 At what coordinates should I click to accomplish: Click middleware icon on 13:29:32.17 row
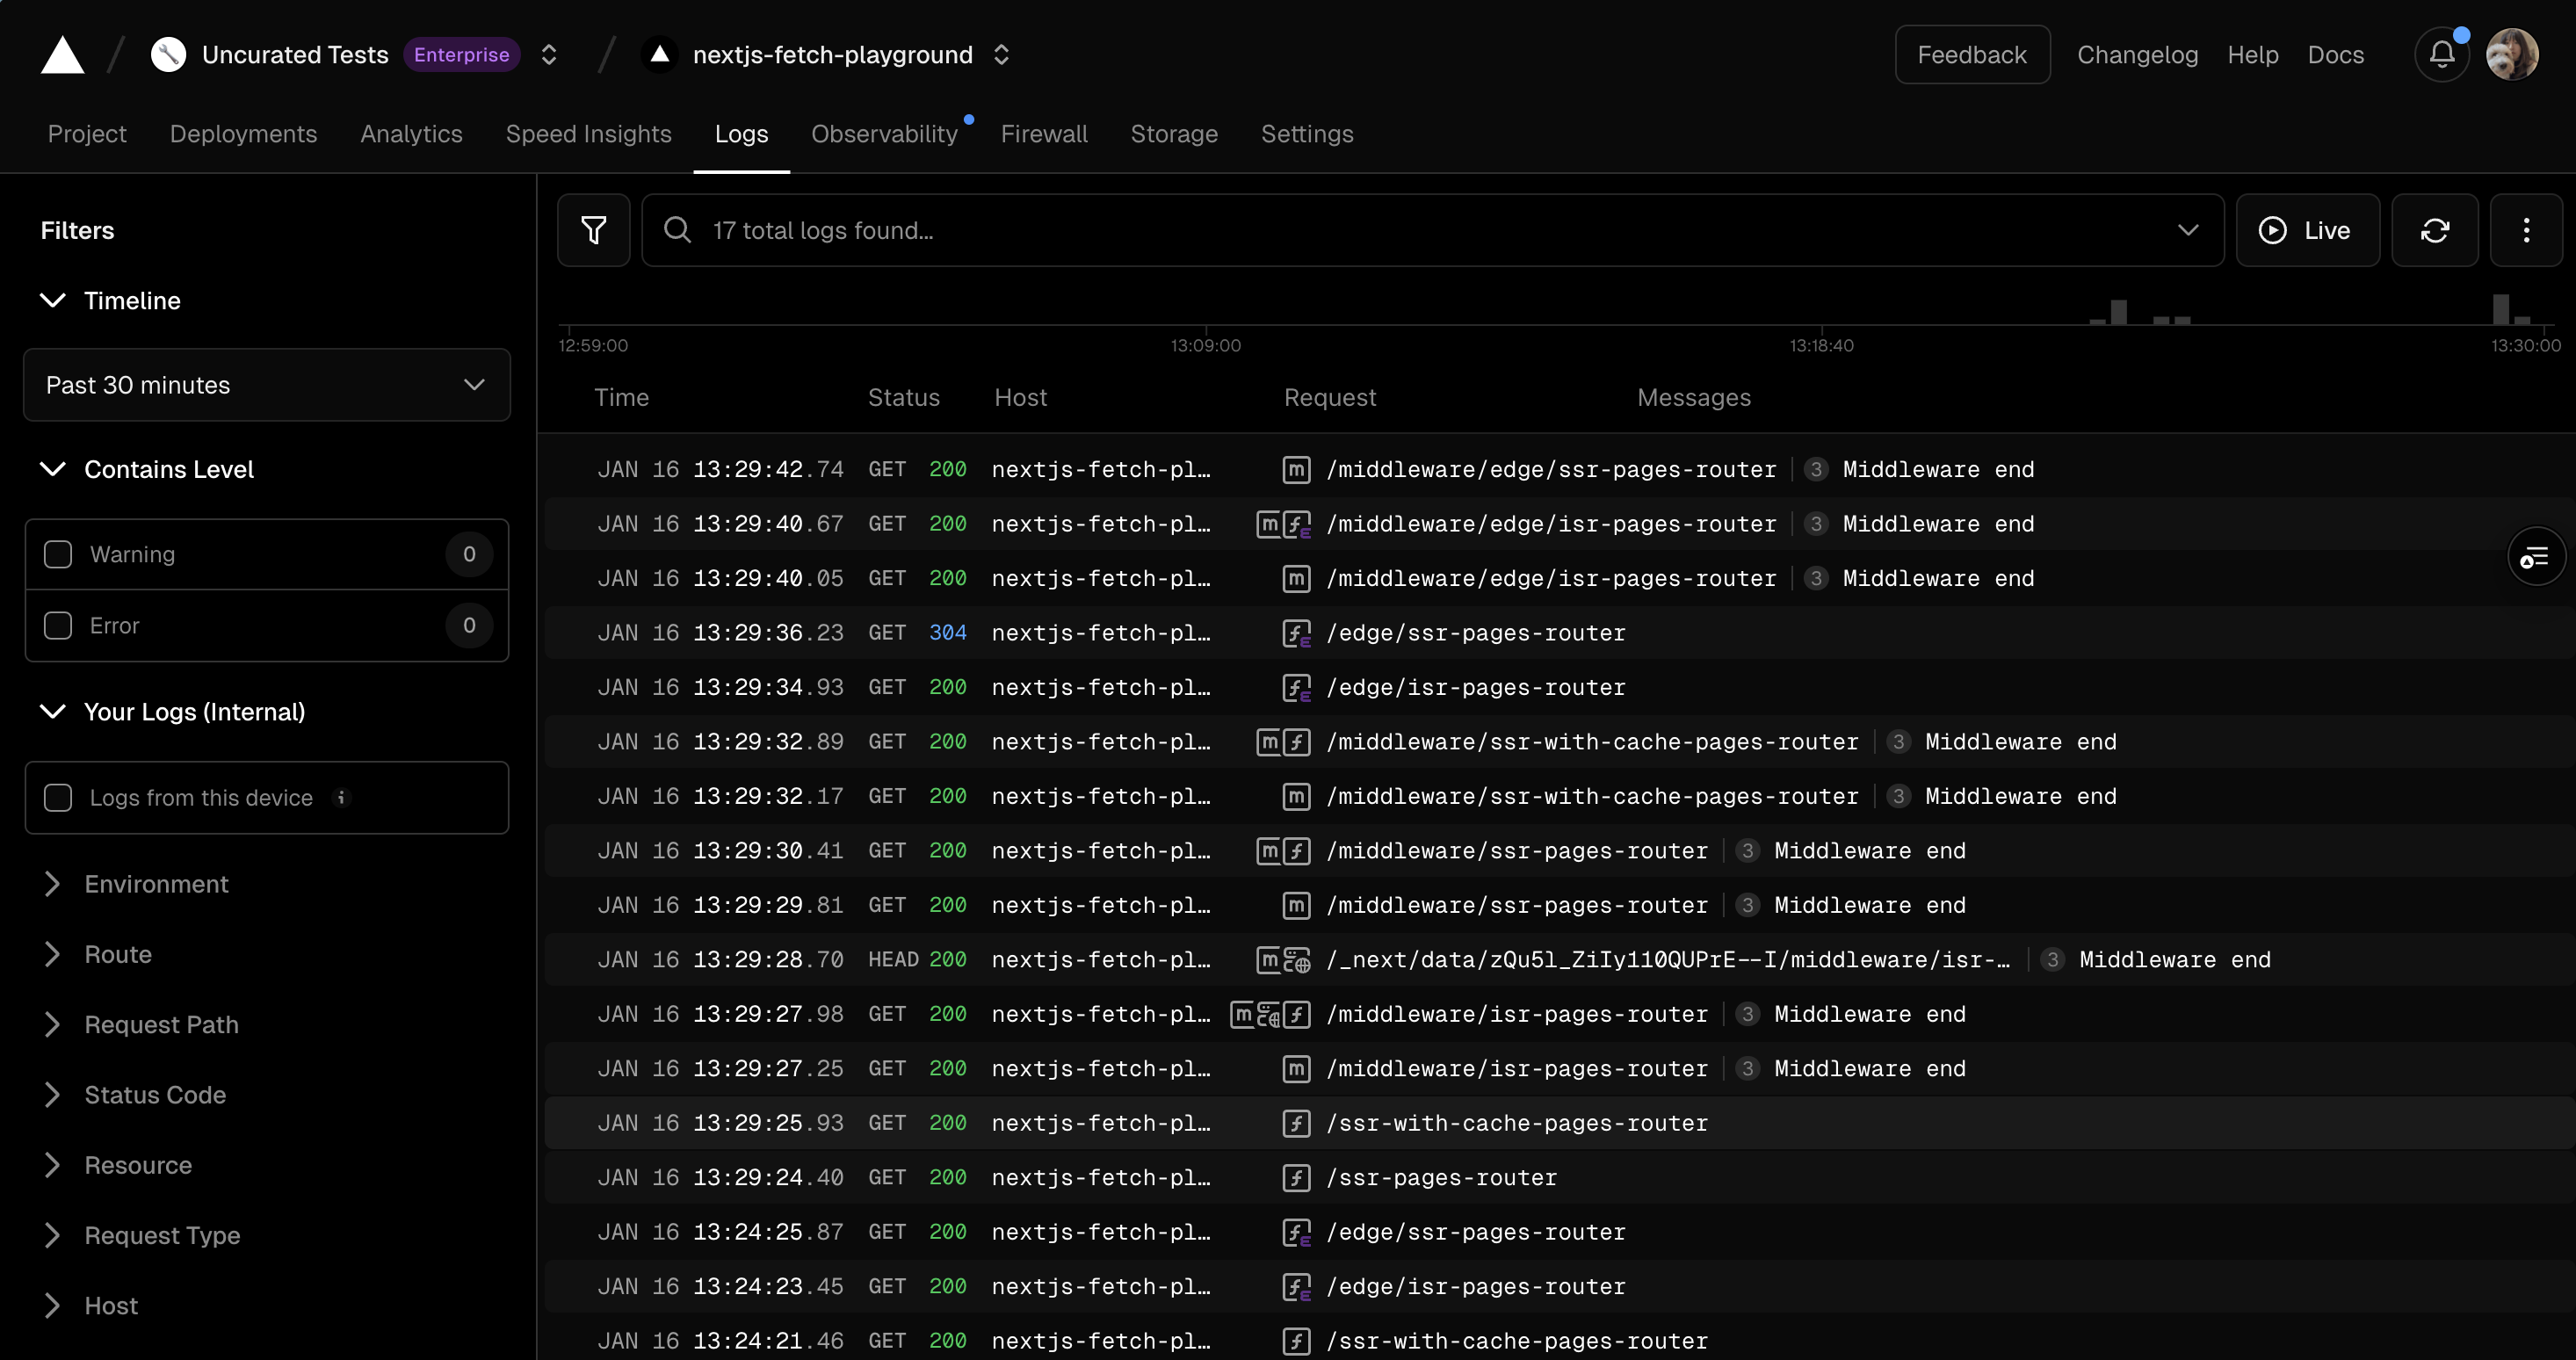pyautogui.click(x=1296, y=796)
